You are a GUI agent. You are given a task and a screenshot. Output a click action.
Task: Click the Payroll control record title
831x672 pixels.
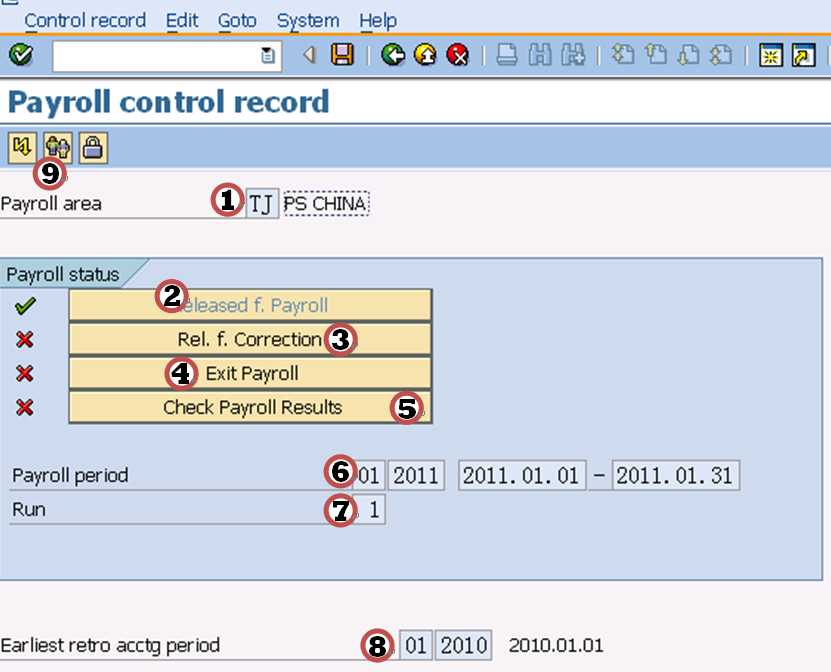click(169, 102)
